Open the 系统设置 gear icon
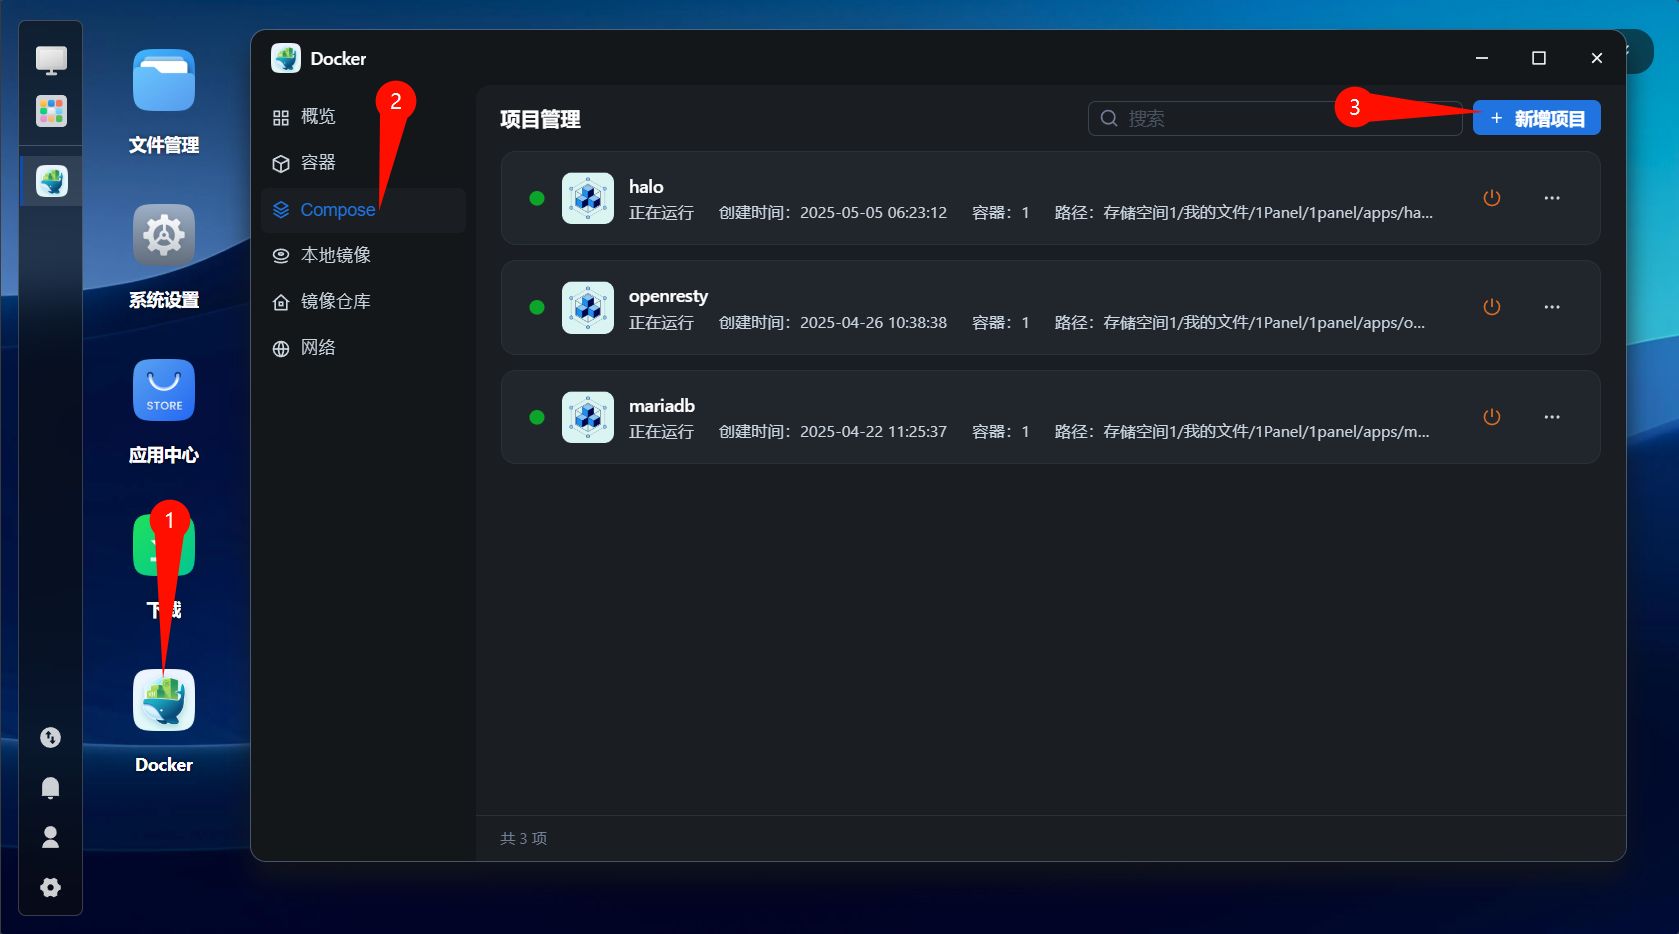This screenshot has height=934, width=1679. (164, 236)
